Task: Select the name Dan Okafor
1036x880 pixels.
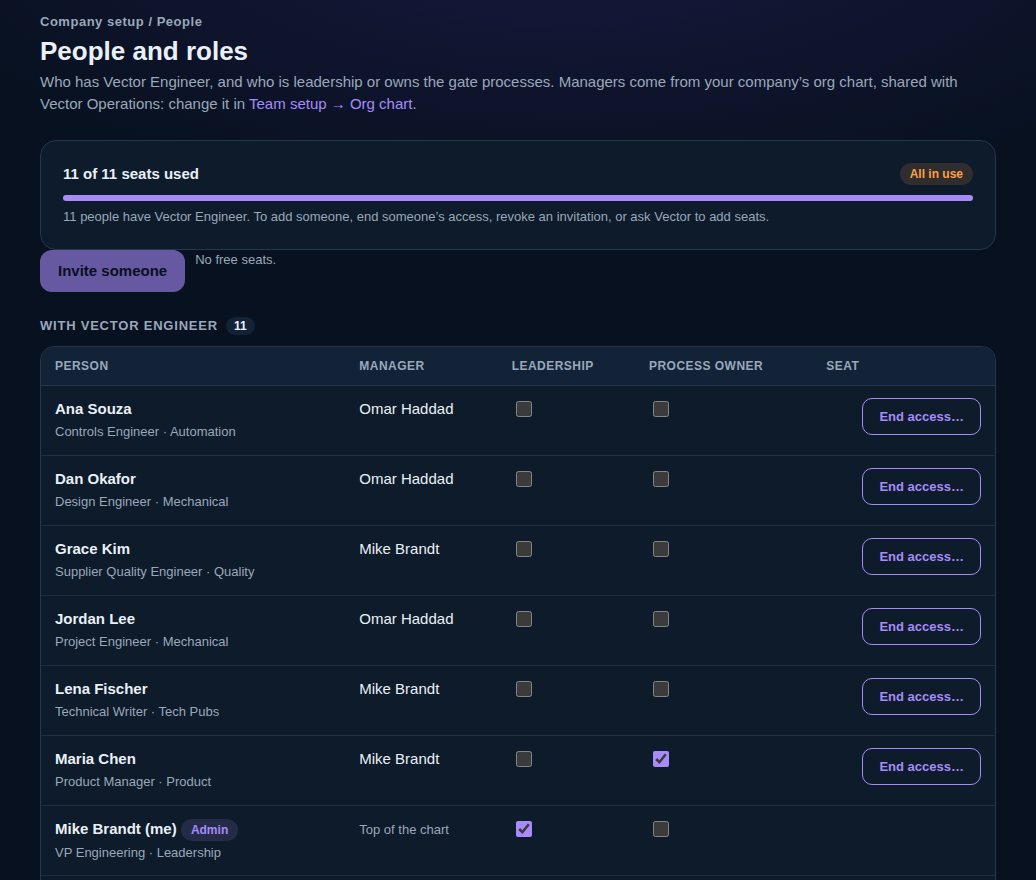Action: tap(95, 479)
